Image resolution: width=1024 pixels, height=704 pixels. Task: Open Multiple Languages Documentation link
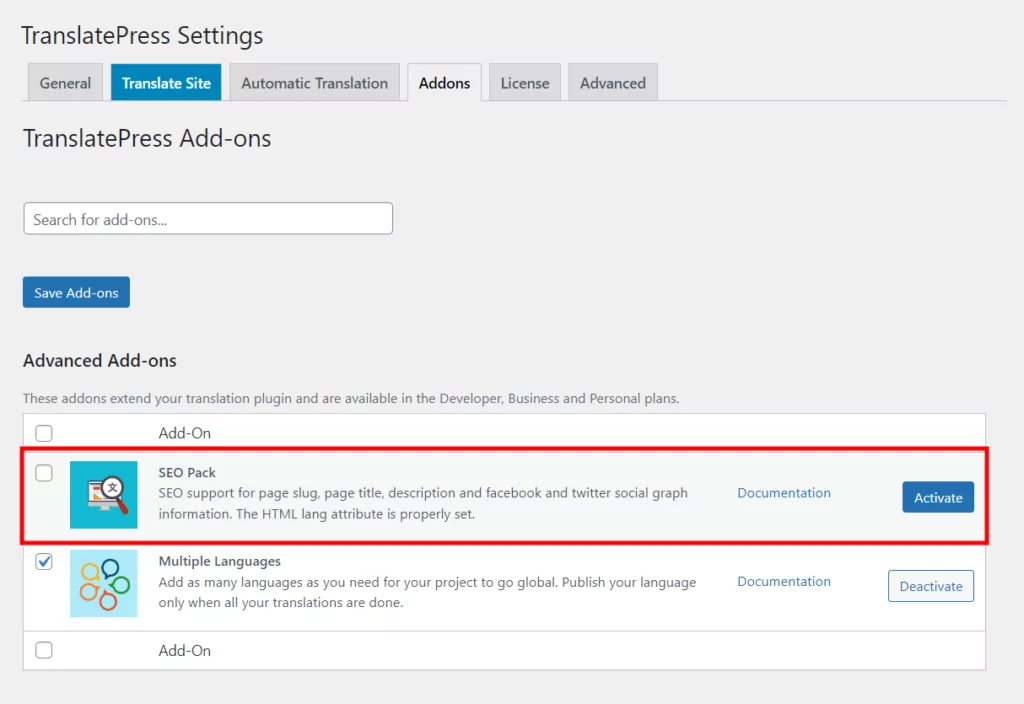point(784,581)
